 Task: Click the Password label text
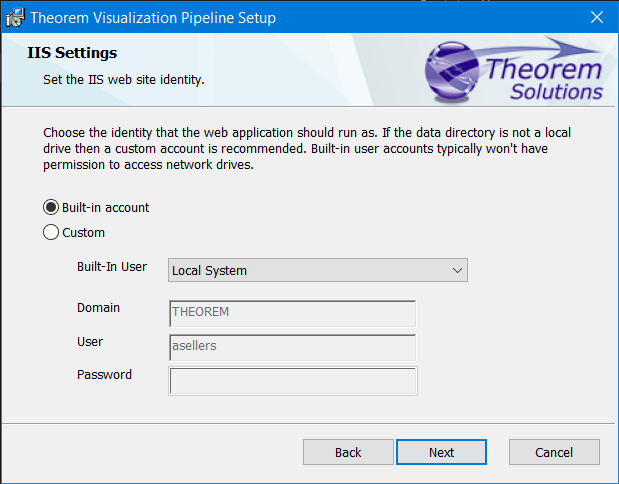click(104, 375)
